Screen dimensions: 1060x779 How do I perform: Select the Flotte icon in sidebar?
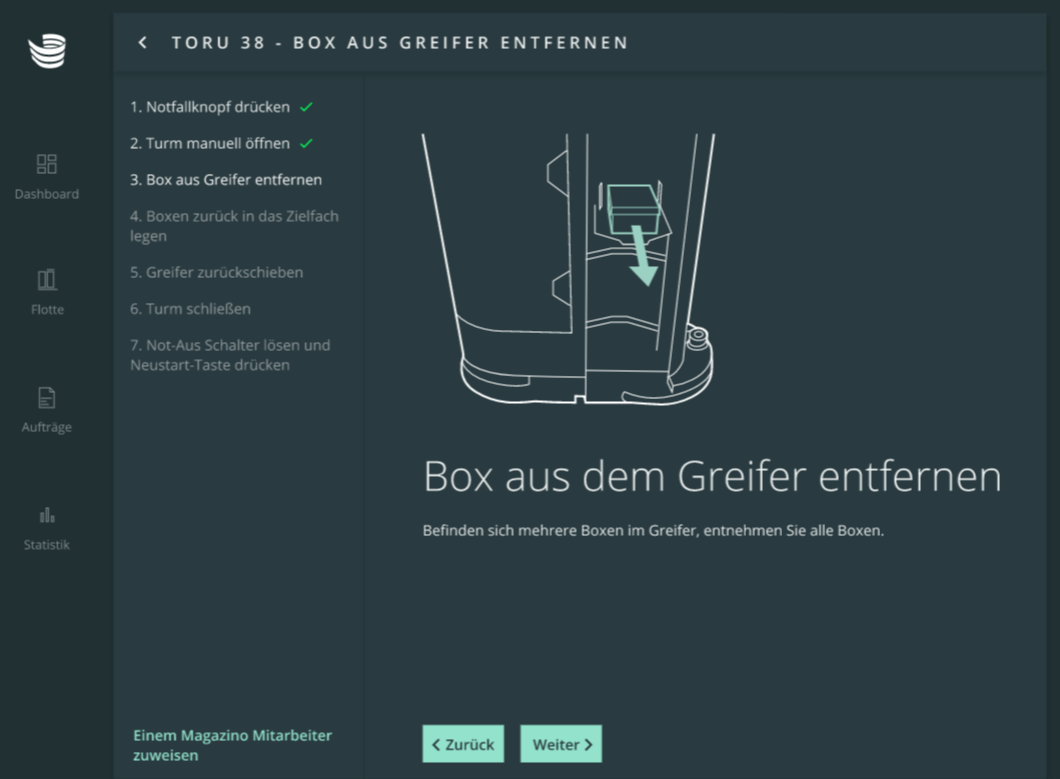[x=47, y=280]
